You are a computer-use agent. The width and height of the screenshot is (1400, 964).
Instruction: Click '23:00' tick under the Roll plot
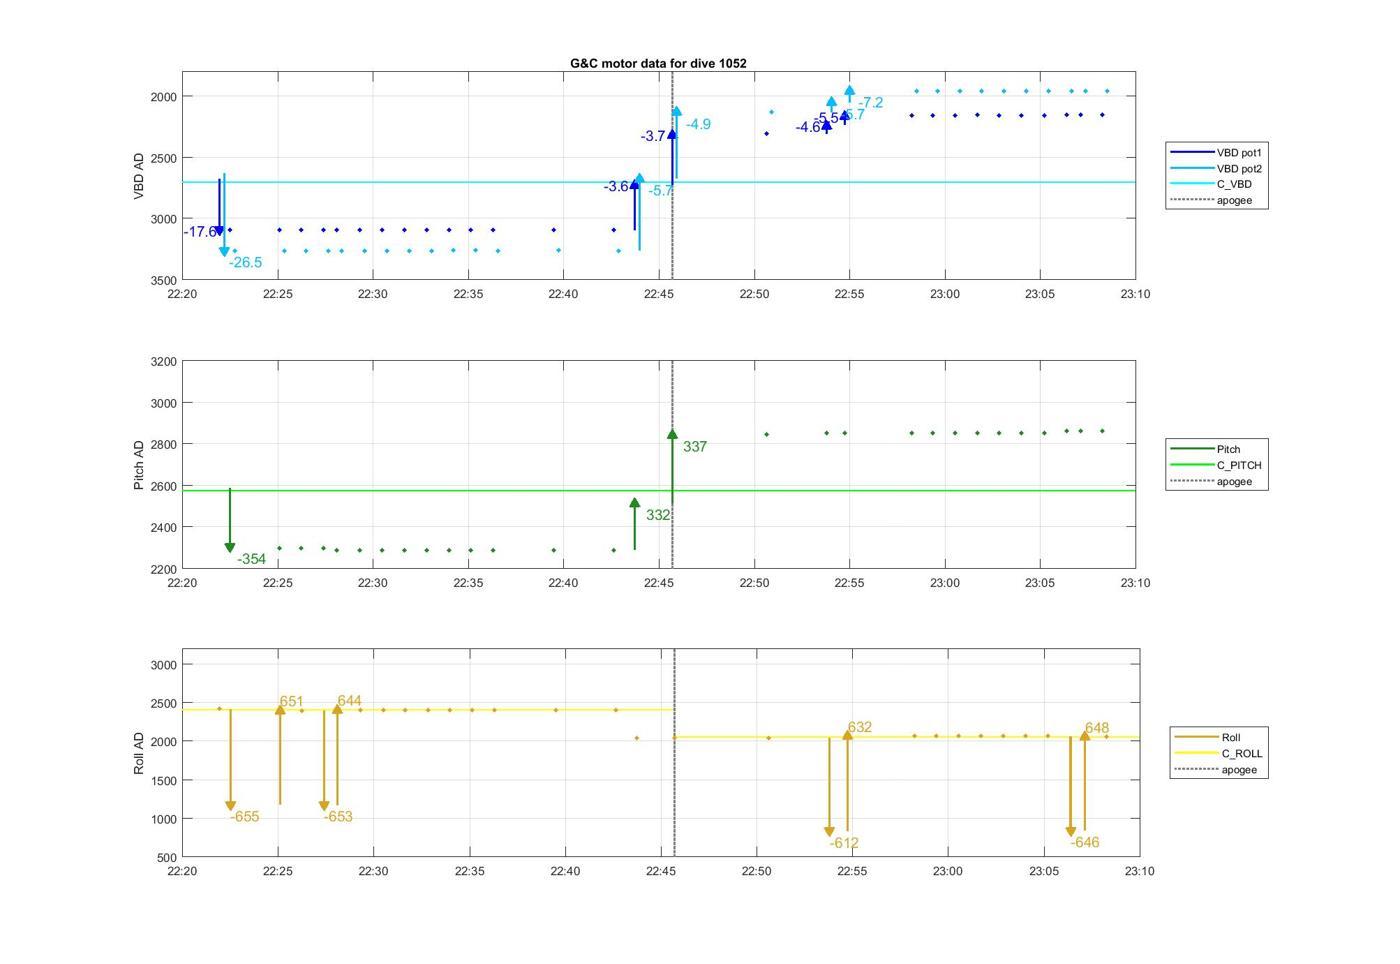(948, 872)
